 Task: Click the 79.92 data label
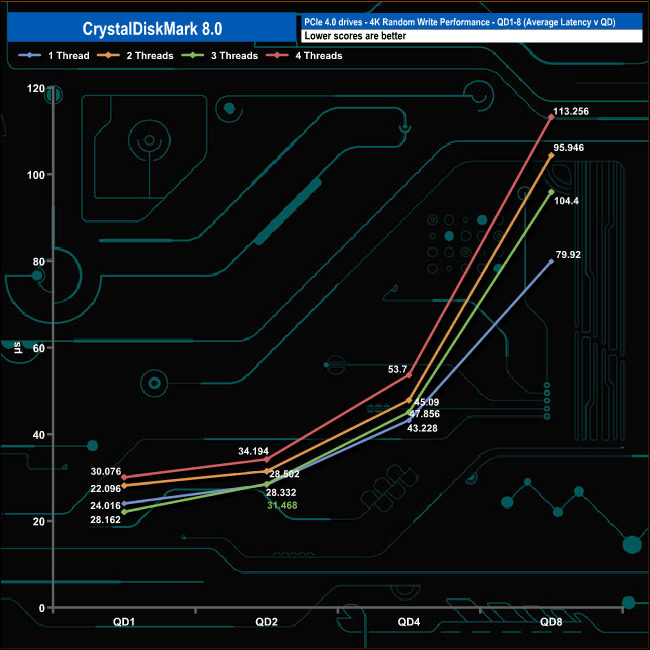point(568,255)
